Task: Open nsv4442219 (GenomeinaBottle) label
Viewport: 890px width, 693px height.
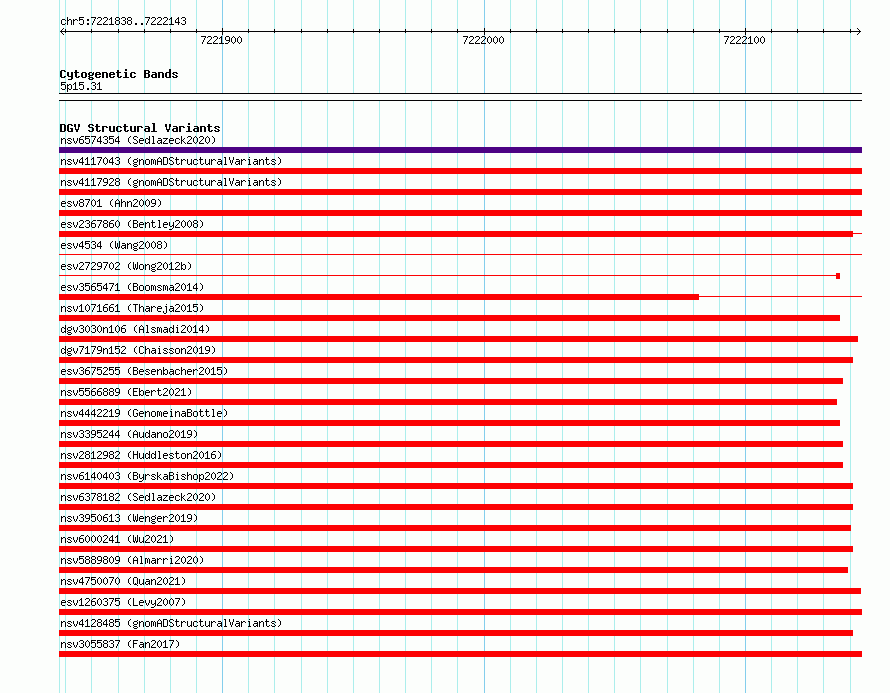Action: tap(144, 413)
